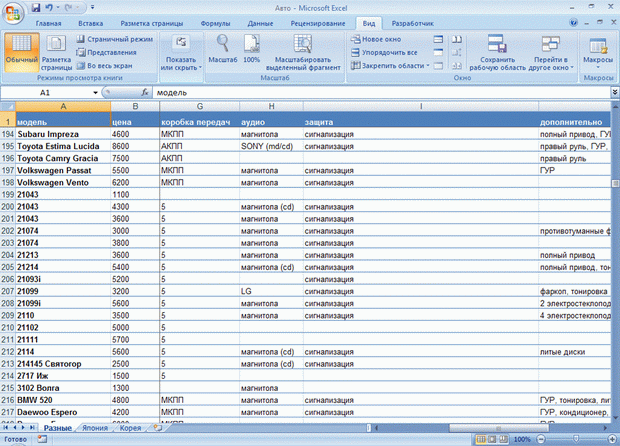Switch to Во весь экран mode
Viewport: 620px width, 446px height.
coord(104,66)
